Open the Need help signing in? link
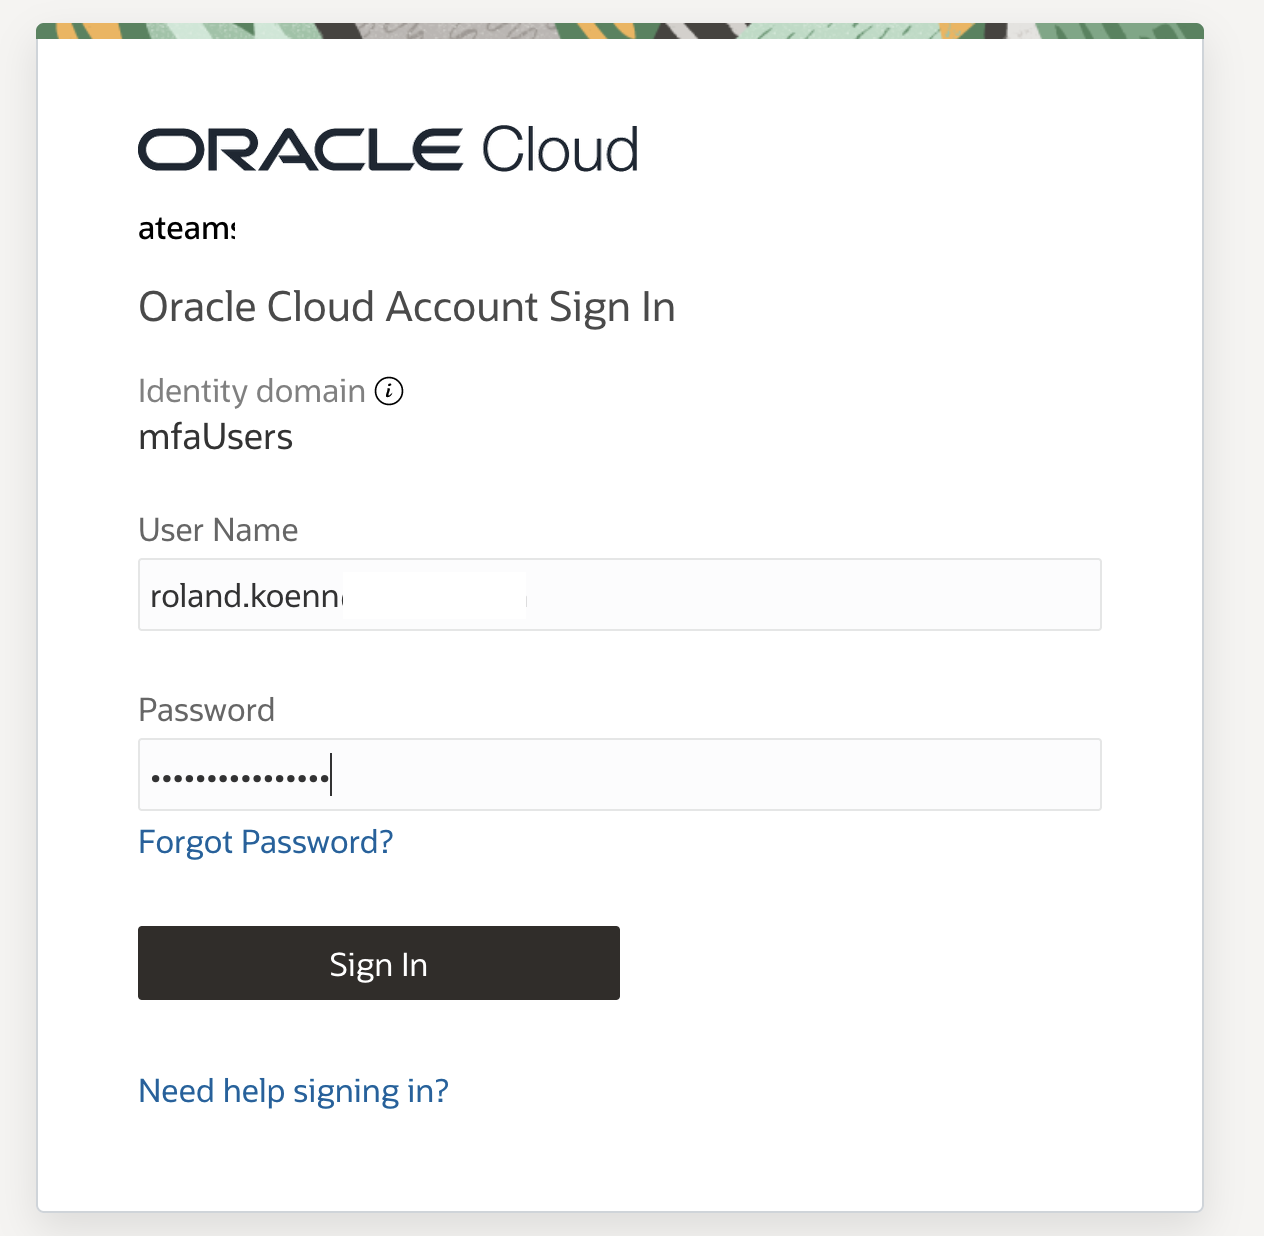1264x1236 pixels. 293,1091
